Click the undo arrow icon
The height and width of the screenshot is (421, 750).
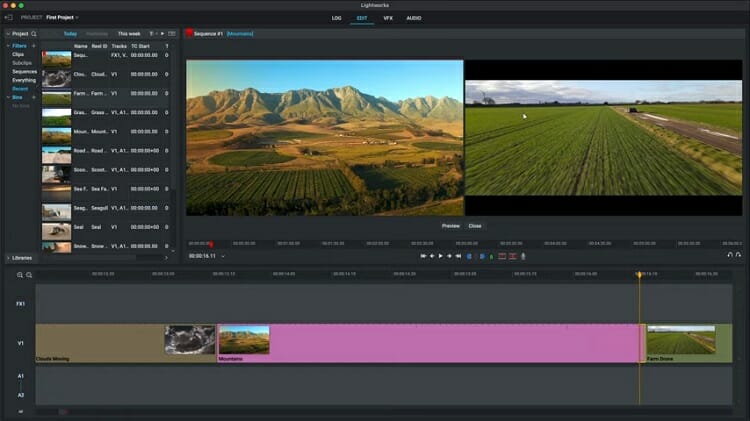point(730,255)
